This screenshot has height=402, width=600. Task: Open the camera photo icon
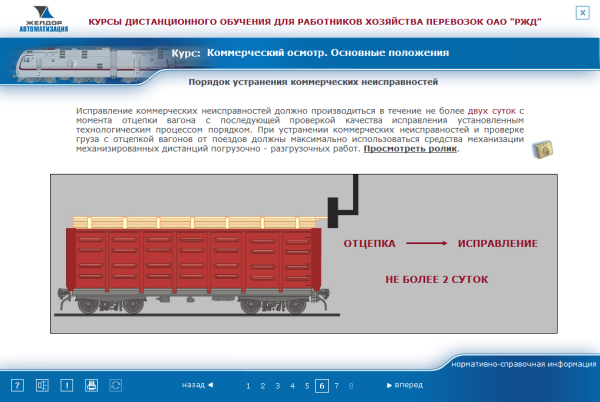[x=543, y=149]
